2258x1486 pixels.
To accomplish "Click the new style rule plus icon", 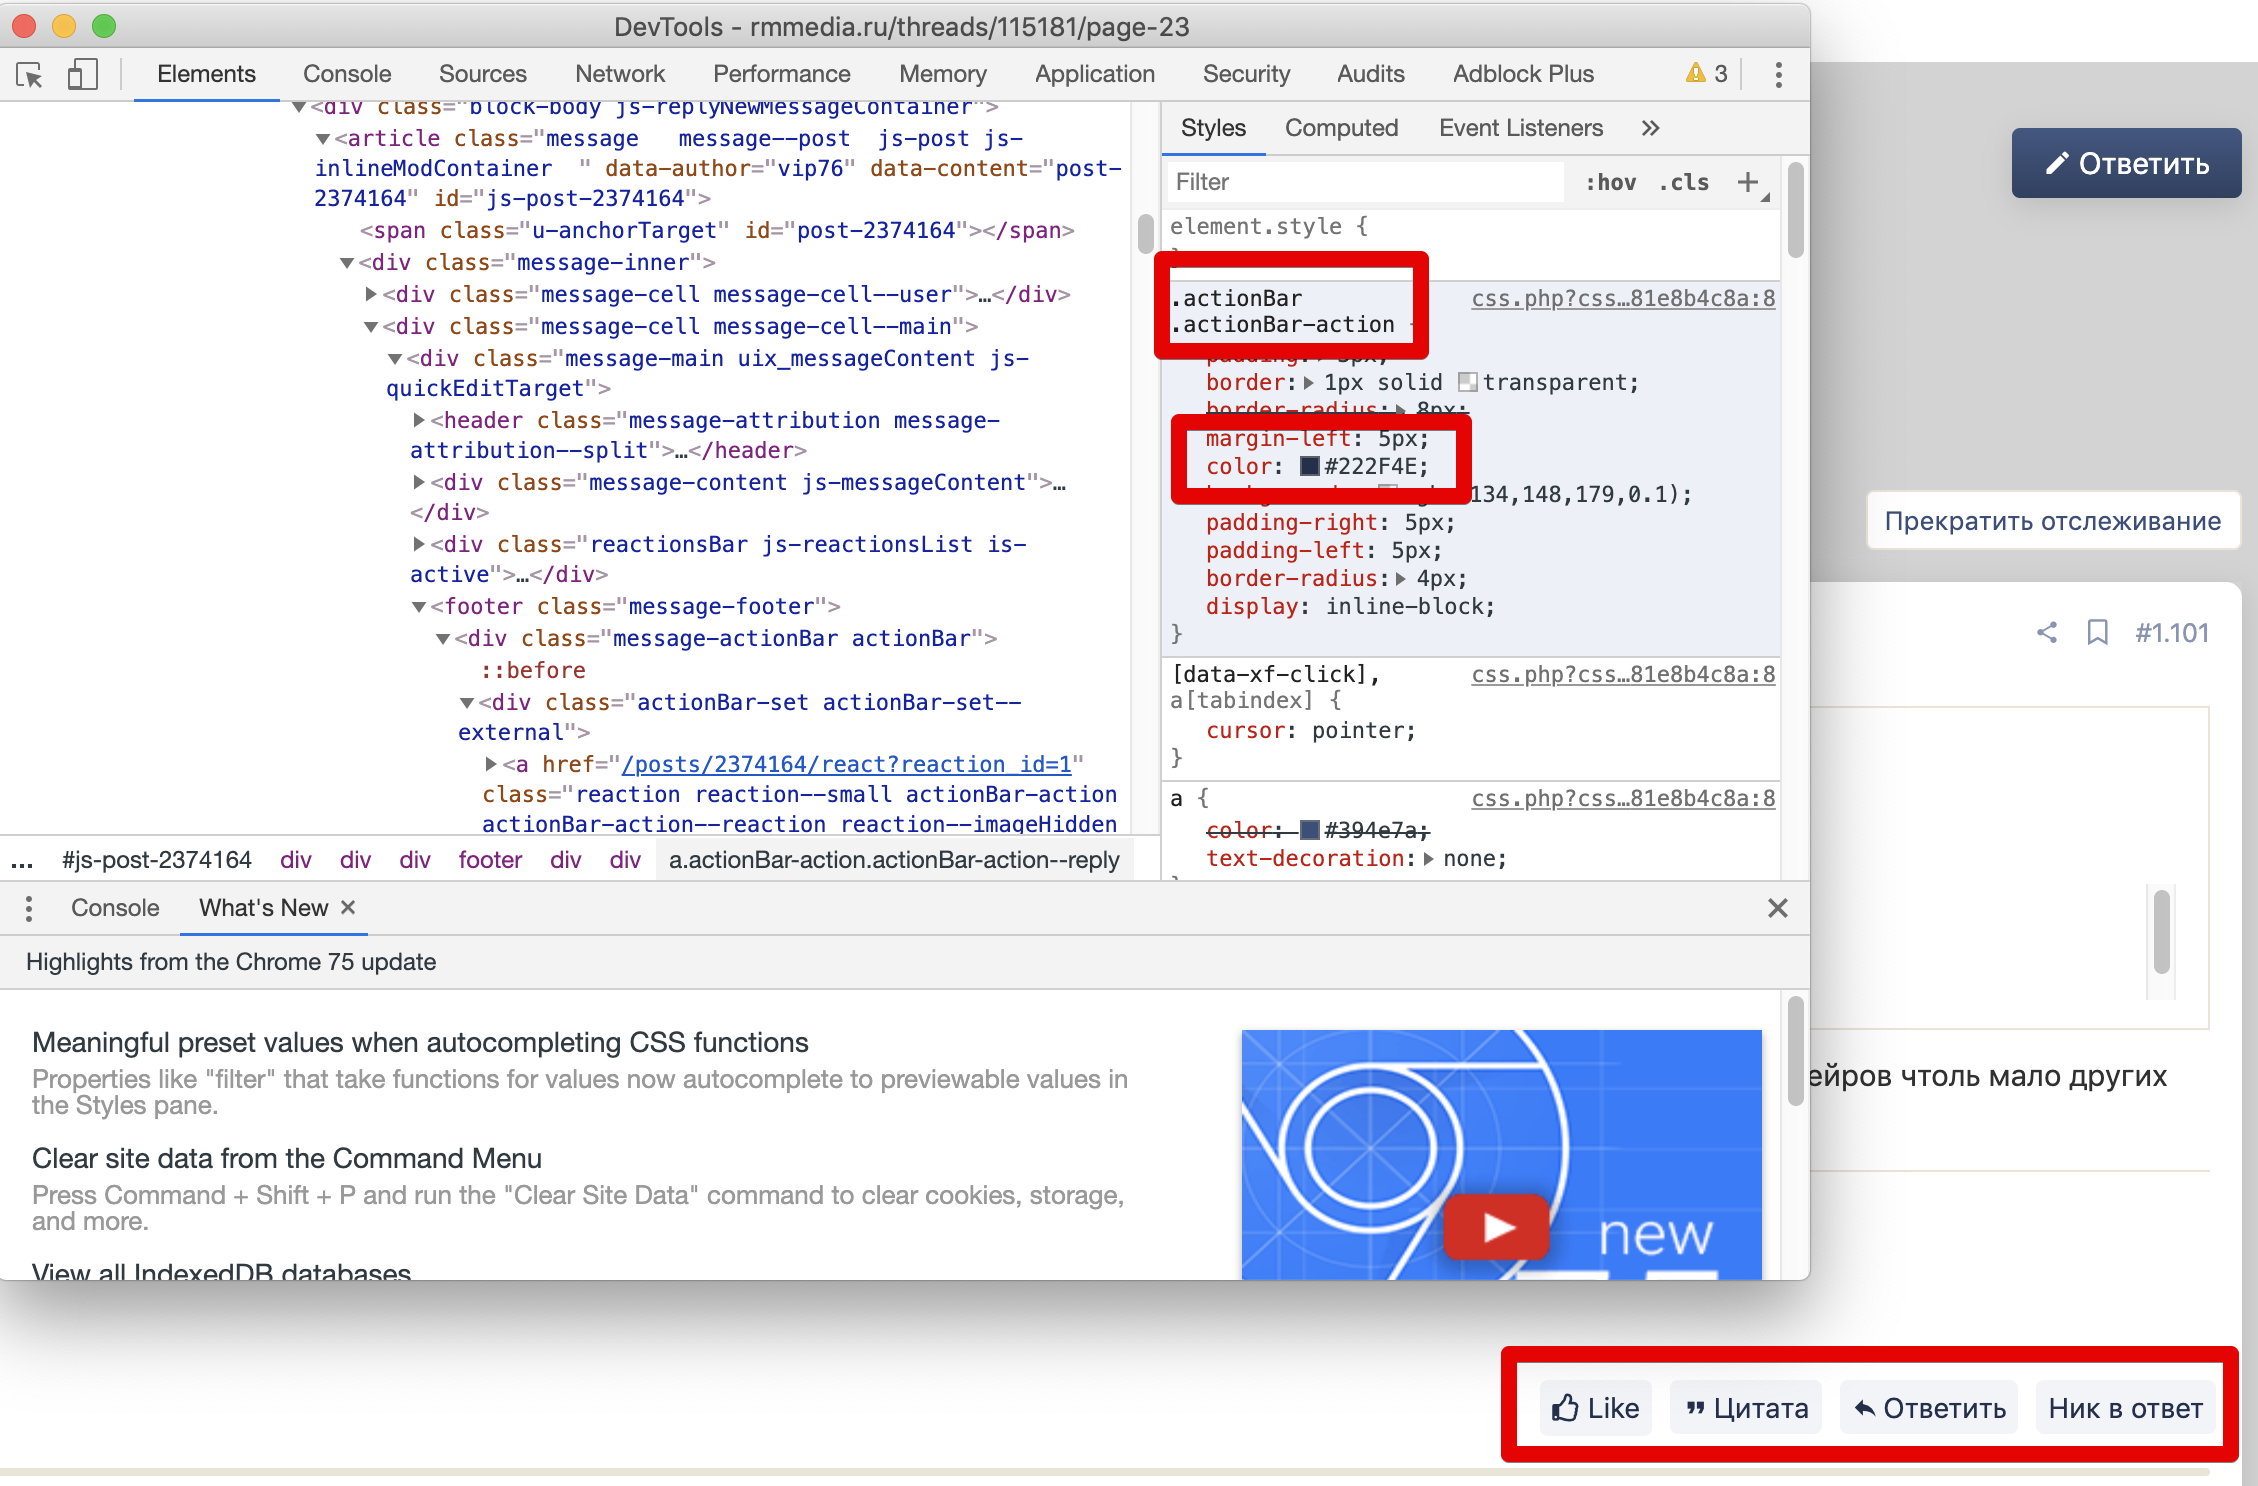I will coord(1747,182).
